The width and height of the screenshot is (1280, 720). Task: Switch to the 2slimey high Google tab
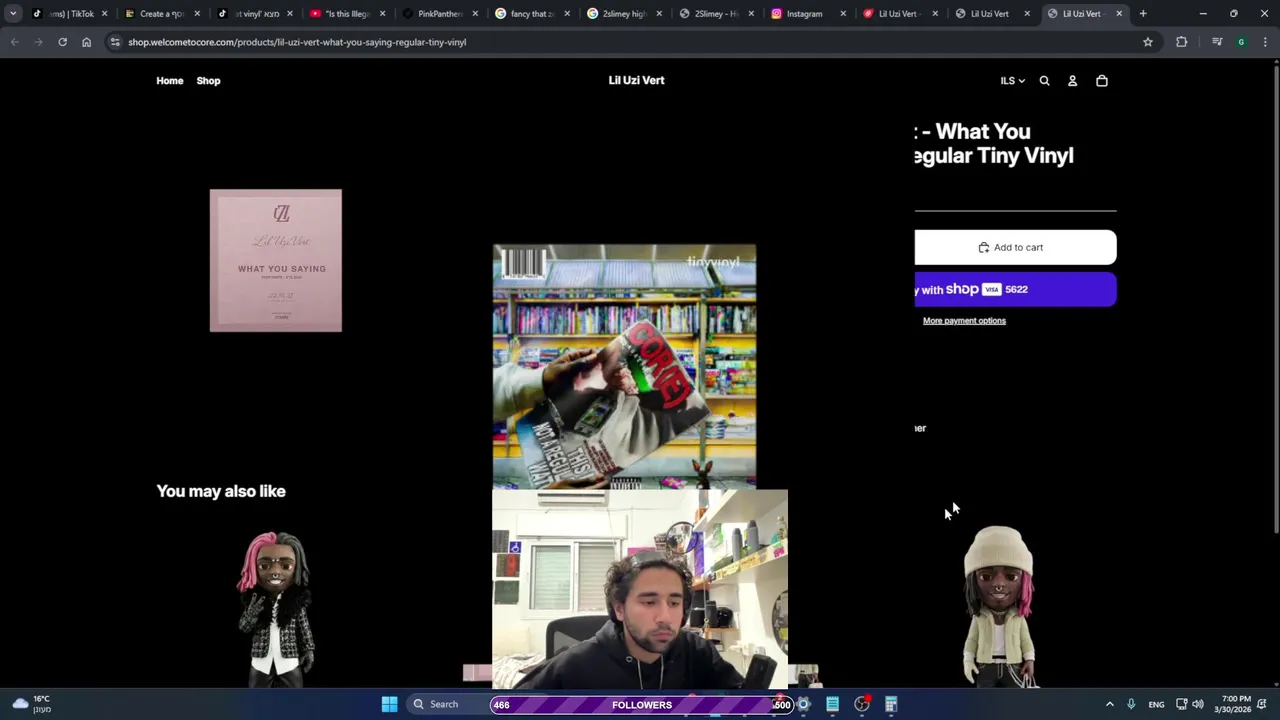624,14
